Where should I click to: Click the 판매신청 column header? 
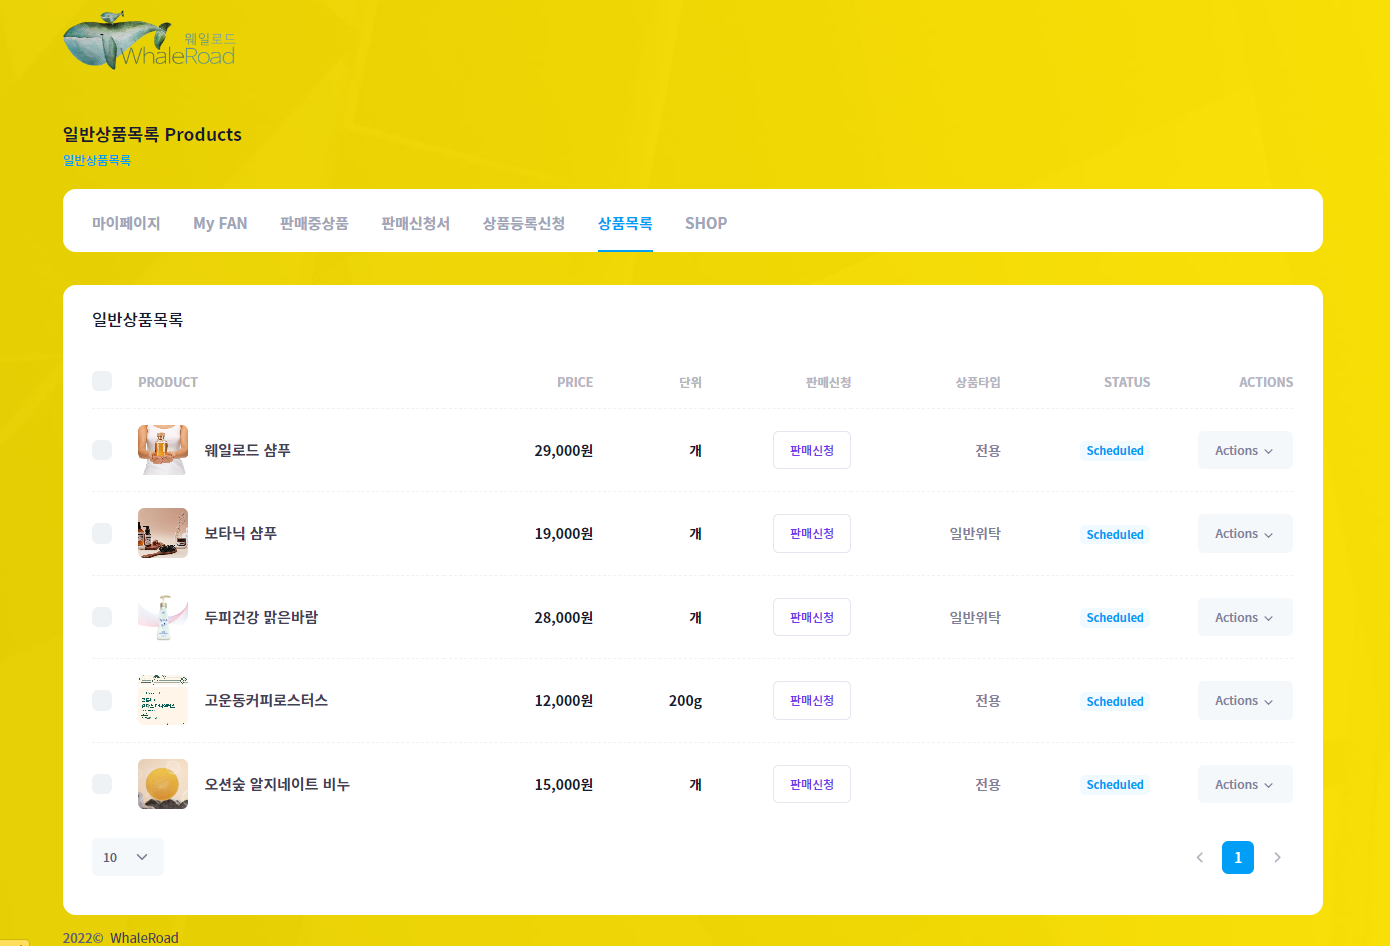click(x=828, y=382)
